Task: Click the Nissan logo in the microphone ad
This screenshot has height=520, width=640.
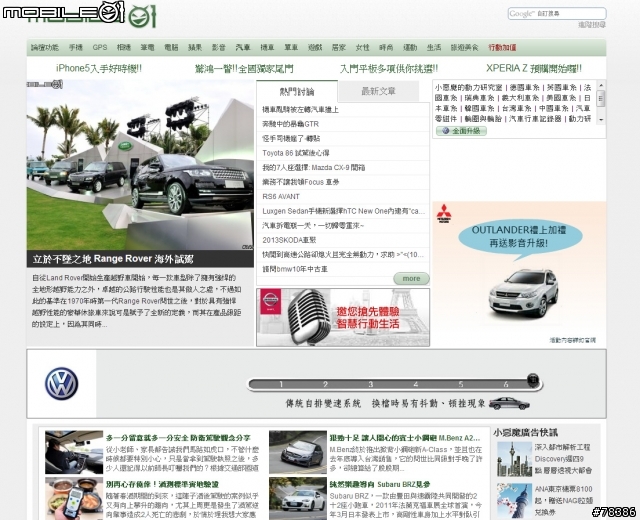Action: click(x=271, y=302)
